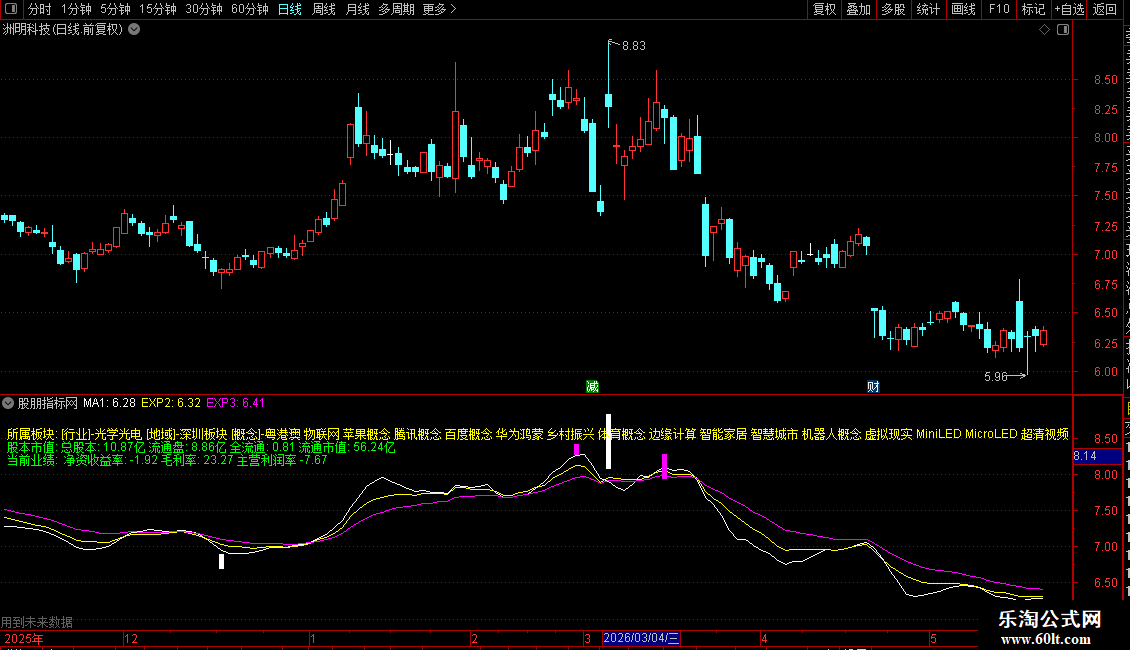Click the 5.96 low price label

(x=996, y=376)
